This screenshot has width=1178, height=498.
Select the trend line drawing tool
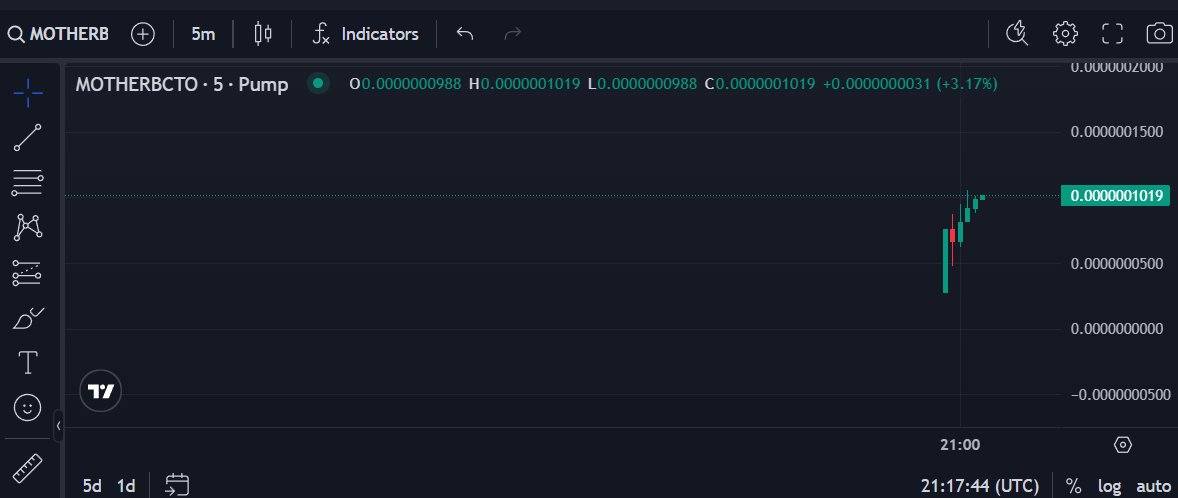[28, 137]
